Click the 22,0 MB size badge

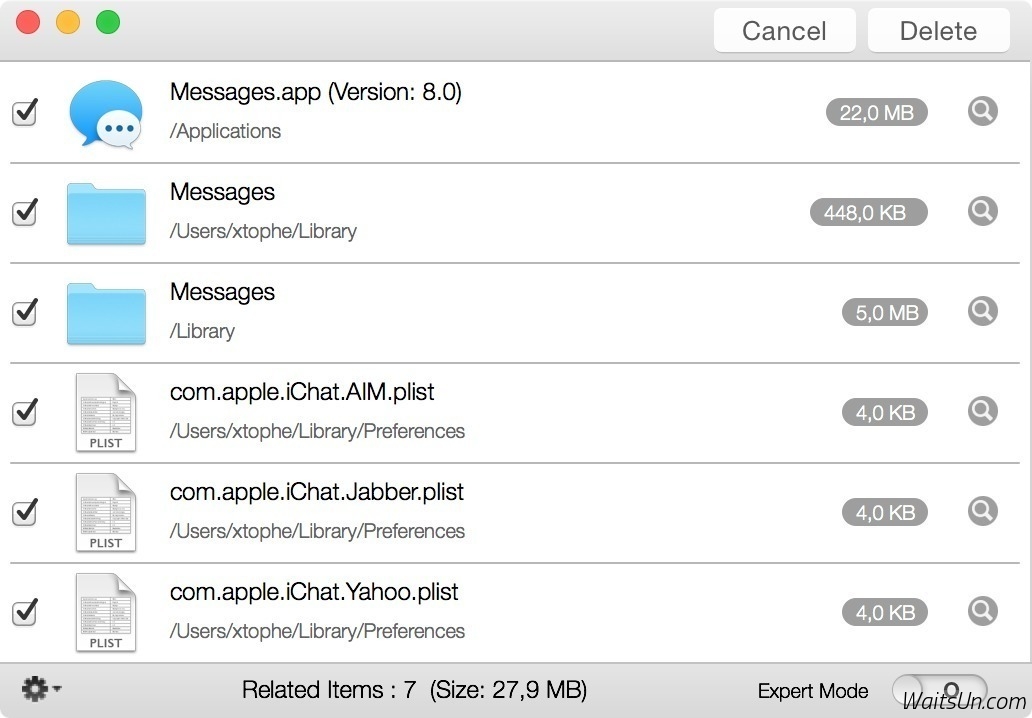[x=876, y=112]
